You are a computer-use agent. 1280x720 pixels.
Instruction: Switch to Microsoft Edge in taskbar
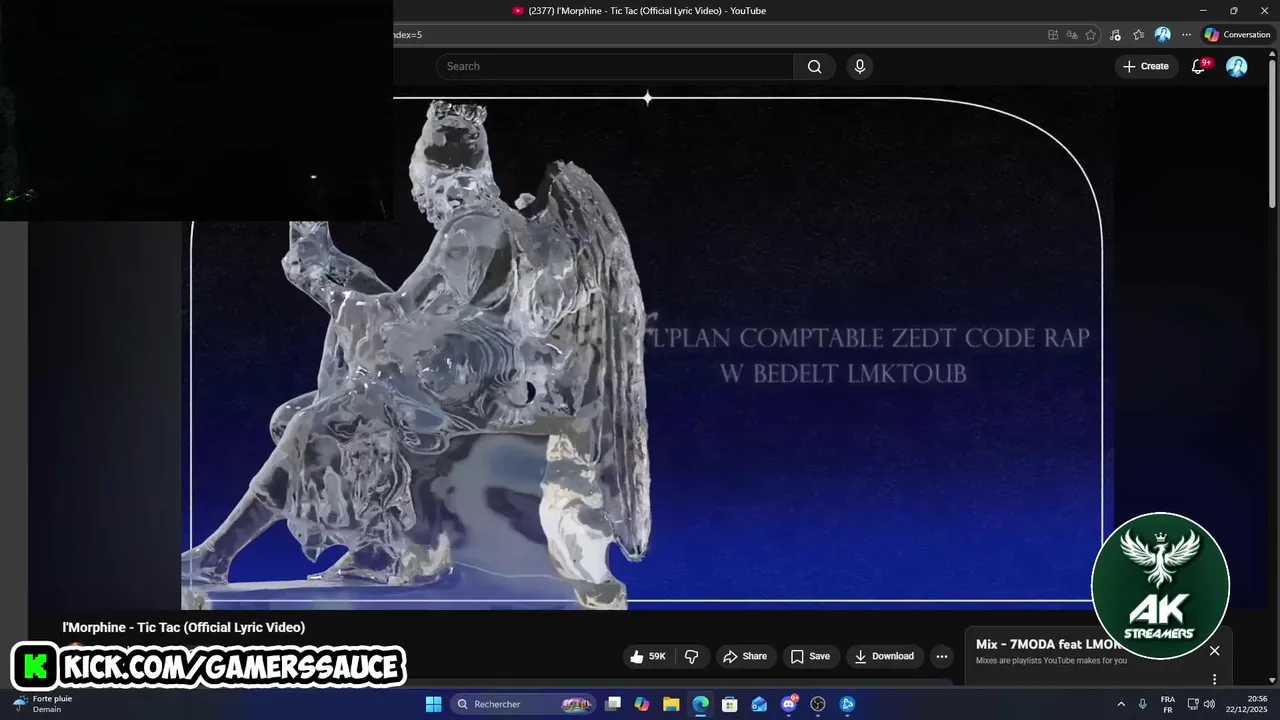click(x=700, y=704)
